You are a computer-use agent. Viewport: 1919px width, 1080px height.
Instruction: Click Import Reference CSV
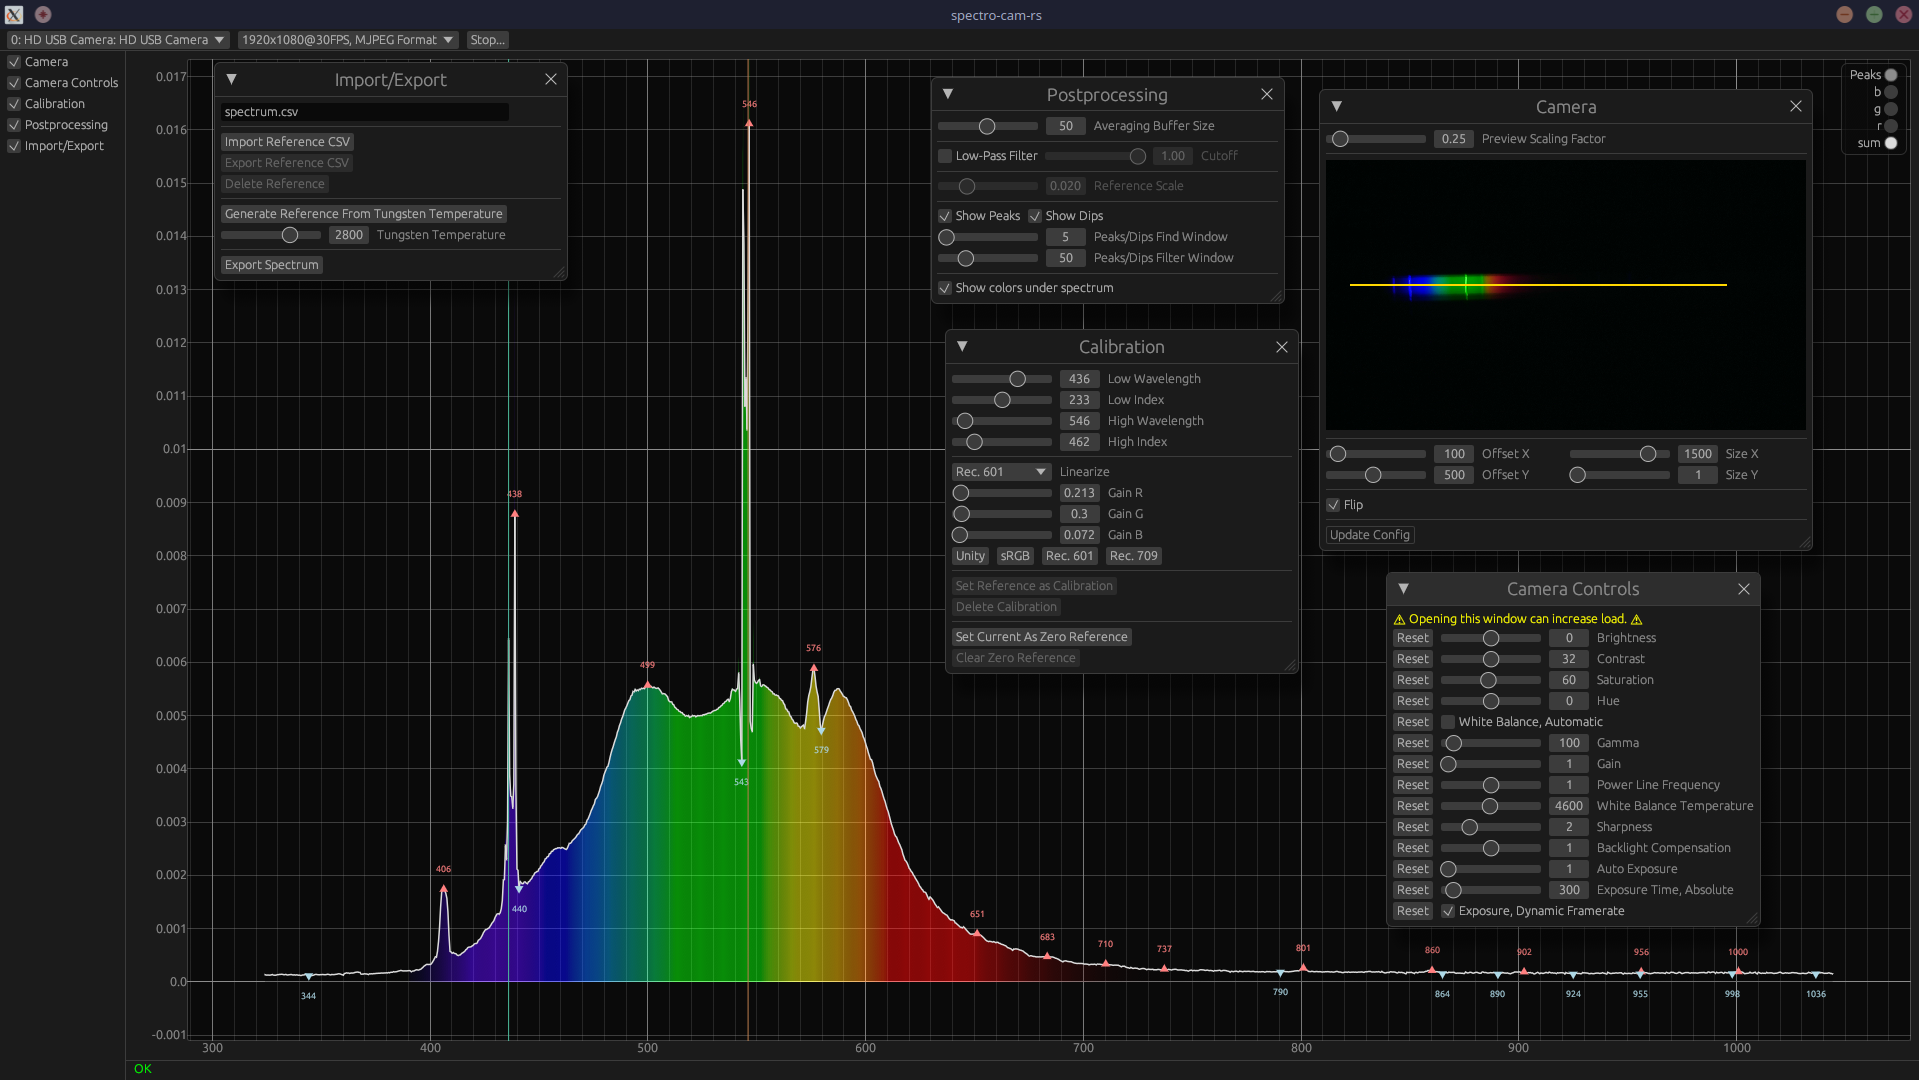287,142
